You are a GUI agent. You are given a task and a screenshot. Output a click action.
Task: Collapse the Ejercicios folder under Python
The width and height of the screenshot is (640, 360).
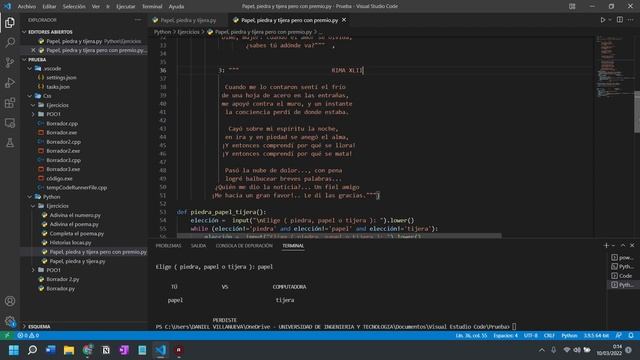(x=33, y=206)
